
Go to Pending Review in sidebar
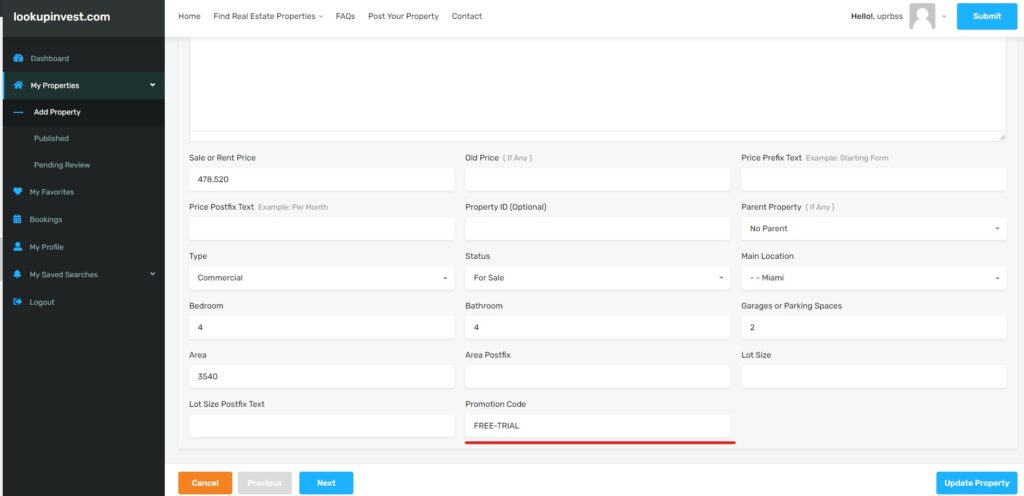pos(62,165)
